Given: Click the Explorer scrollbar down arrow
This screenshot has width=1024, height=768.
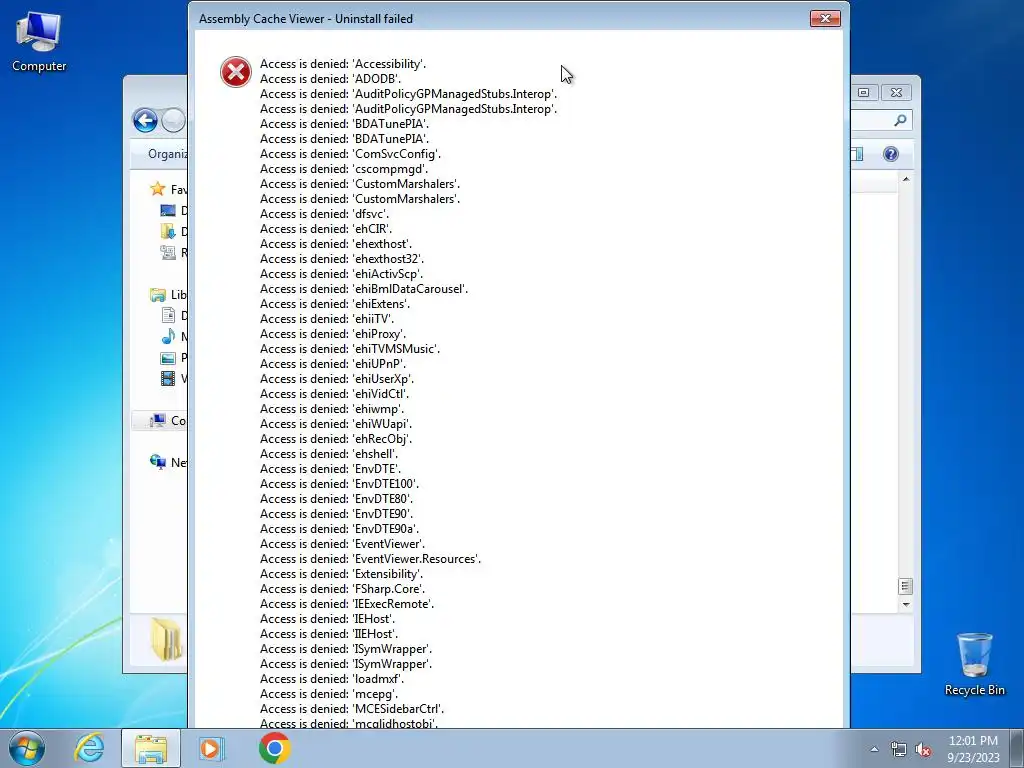Looking at the screenshot, I should [x=906, y=604].
